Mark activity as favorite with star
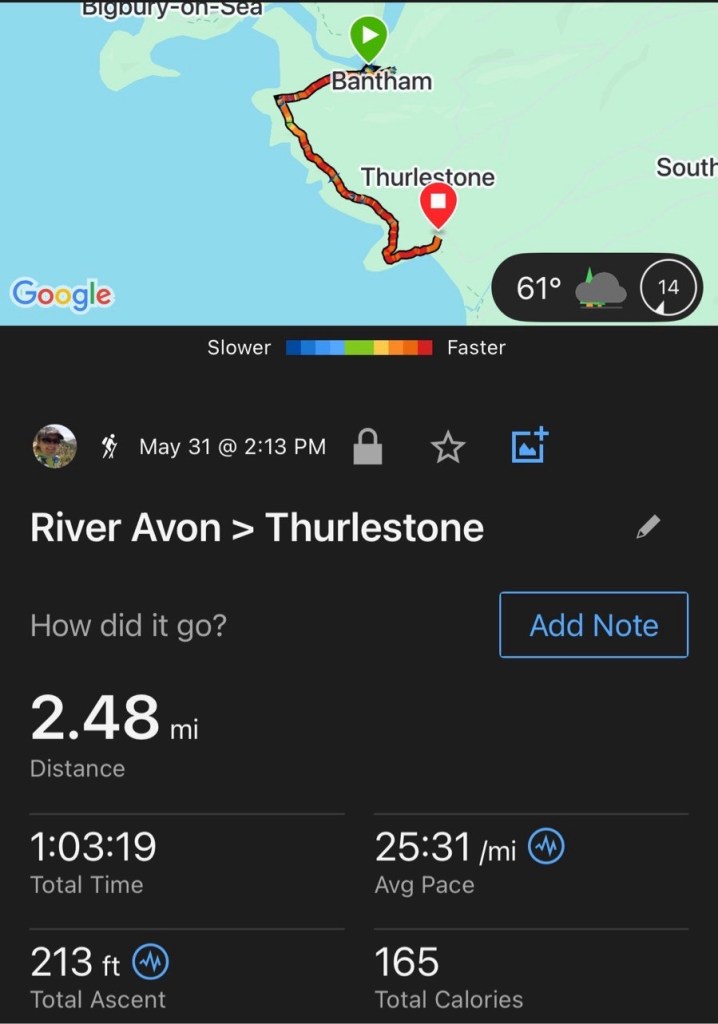 448,447
